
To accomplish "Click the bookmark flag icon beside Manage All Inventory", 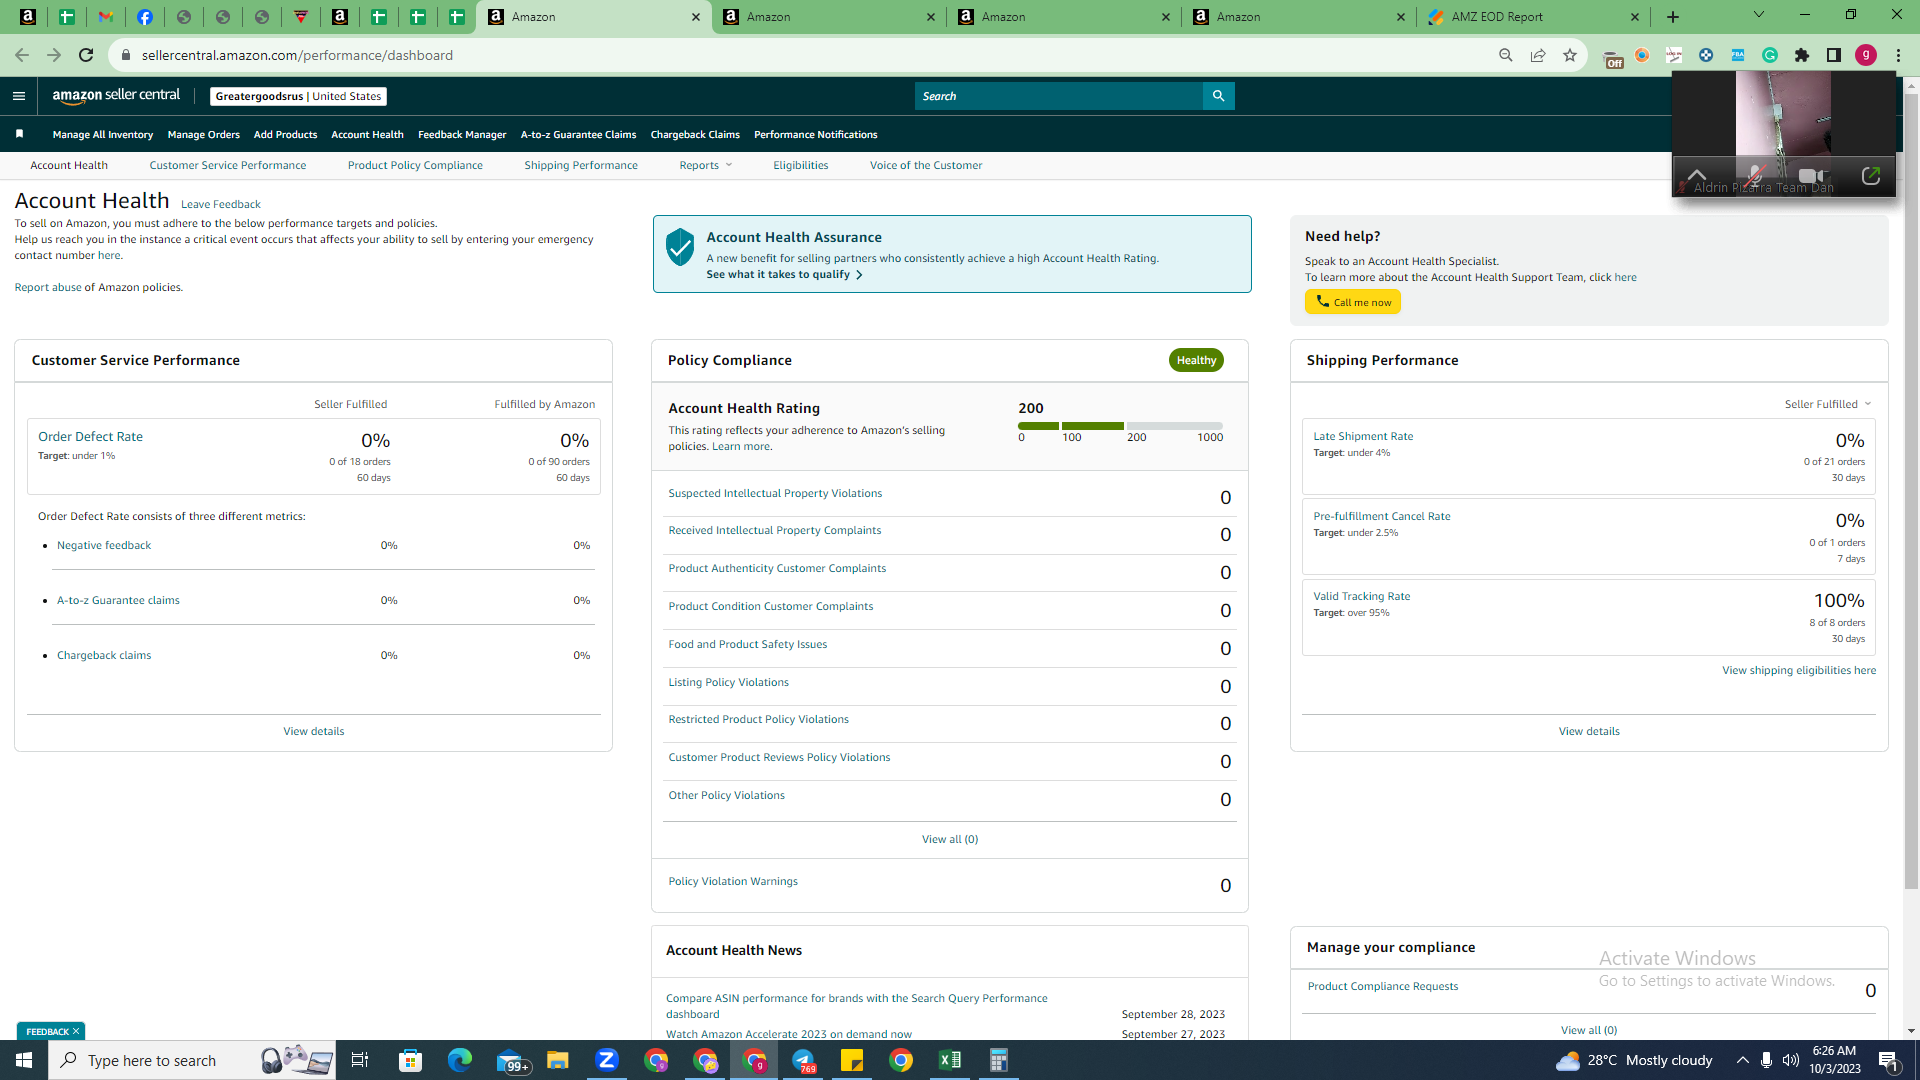I will pyautogui.click(x=19, y=134).
